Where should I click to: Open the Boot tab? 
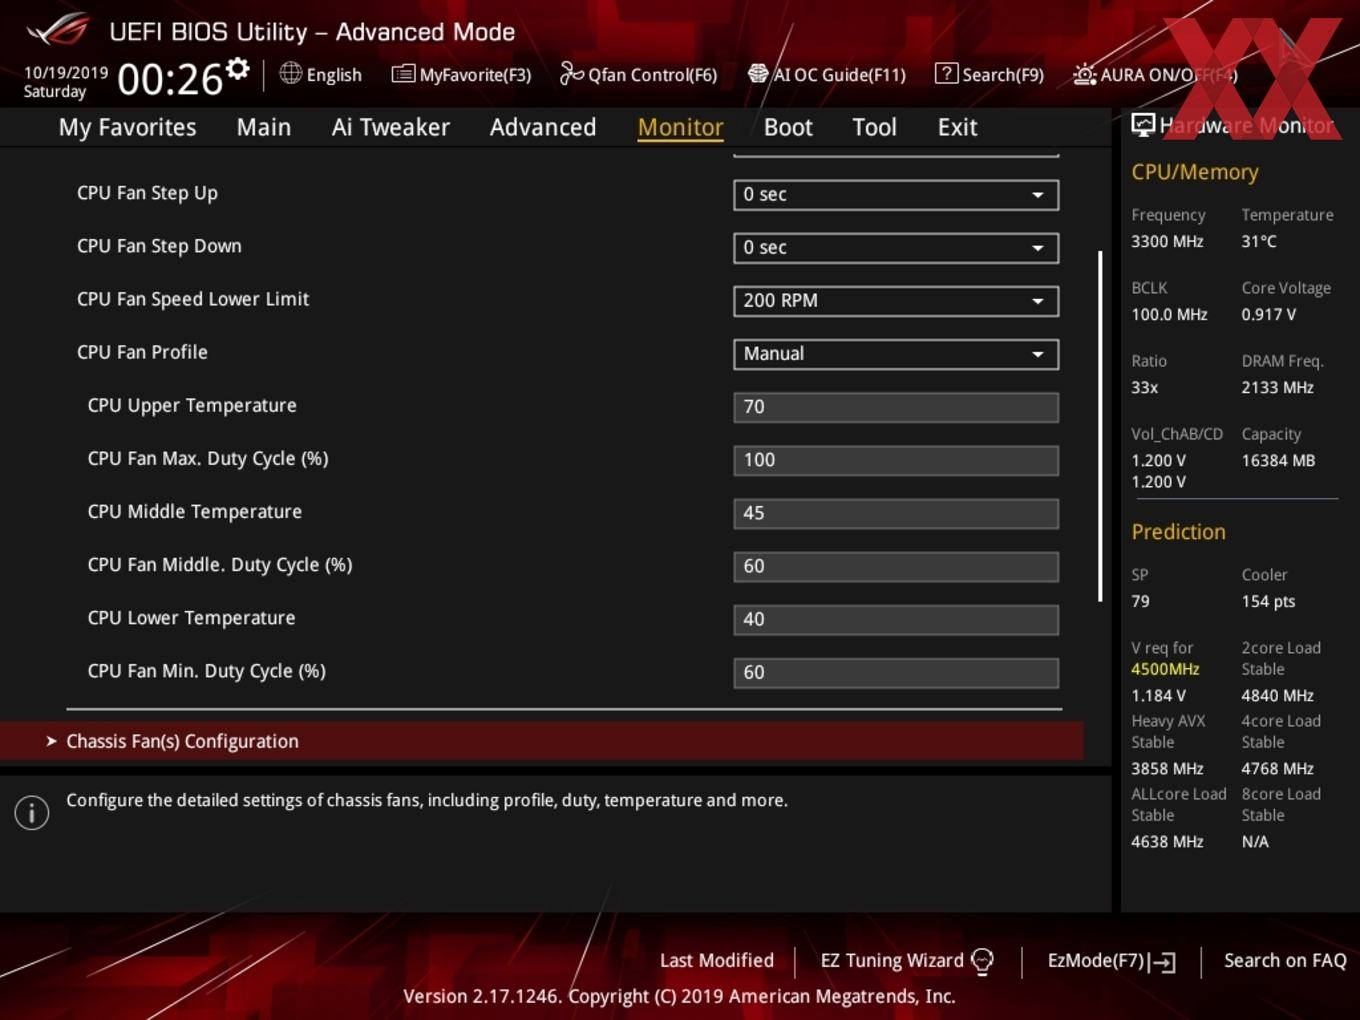pyautogui.click(x=788, y=127)
